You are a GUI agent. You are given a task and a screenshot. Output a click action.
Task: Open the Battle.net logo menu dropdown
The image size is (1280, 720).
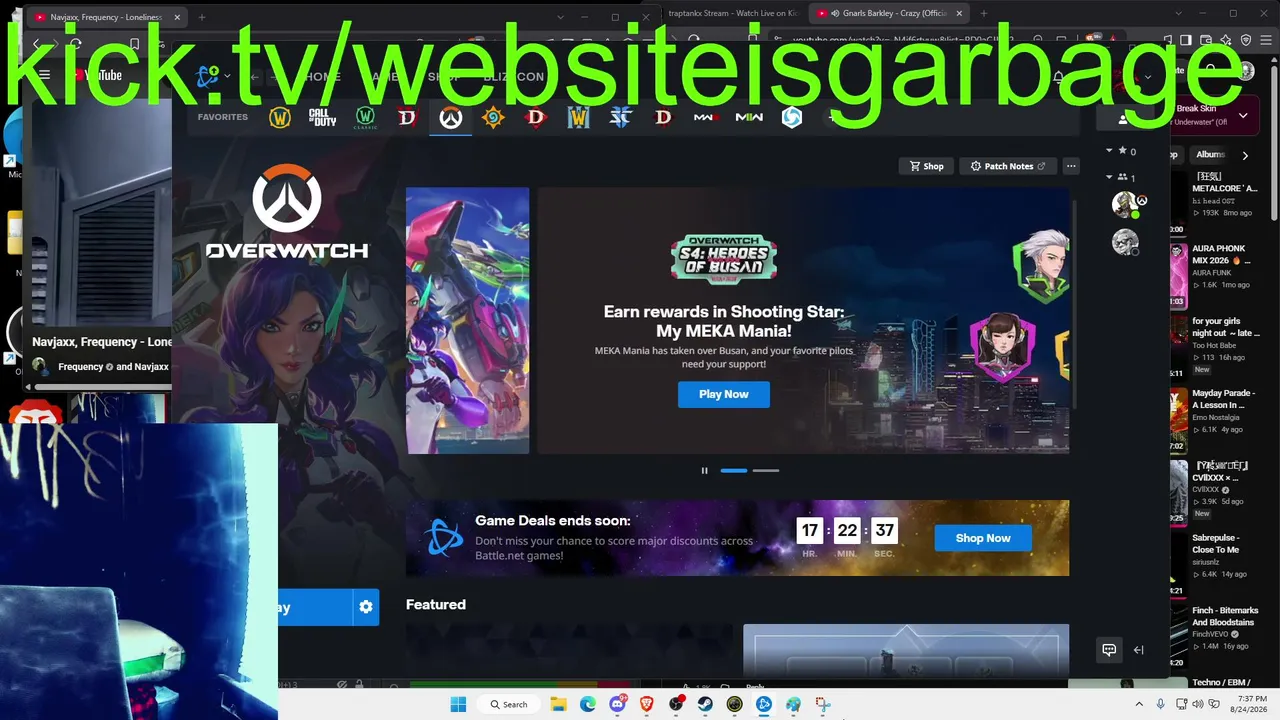(x=213, y=76)
